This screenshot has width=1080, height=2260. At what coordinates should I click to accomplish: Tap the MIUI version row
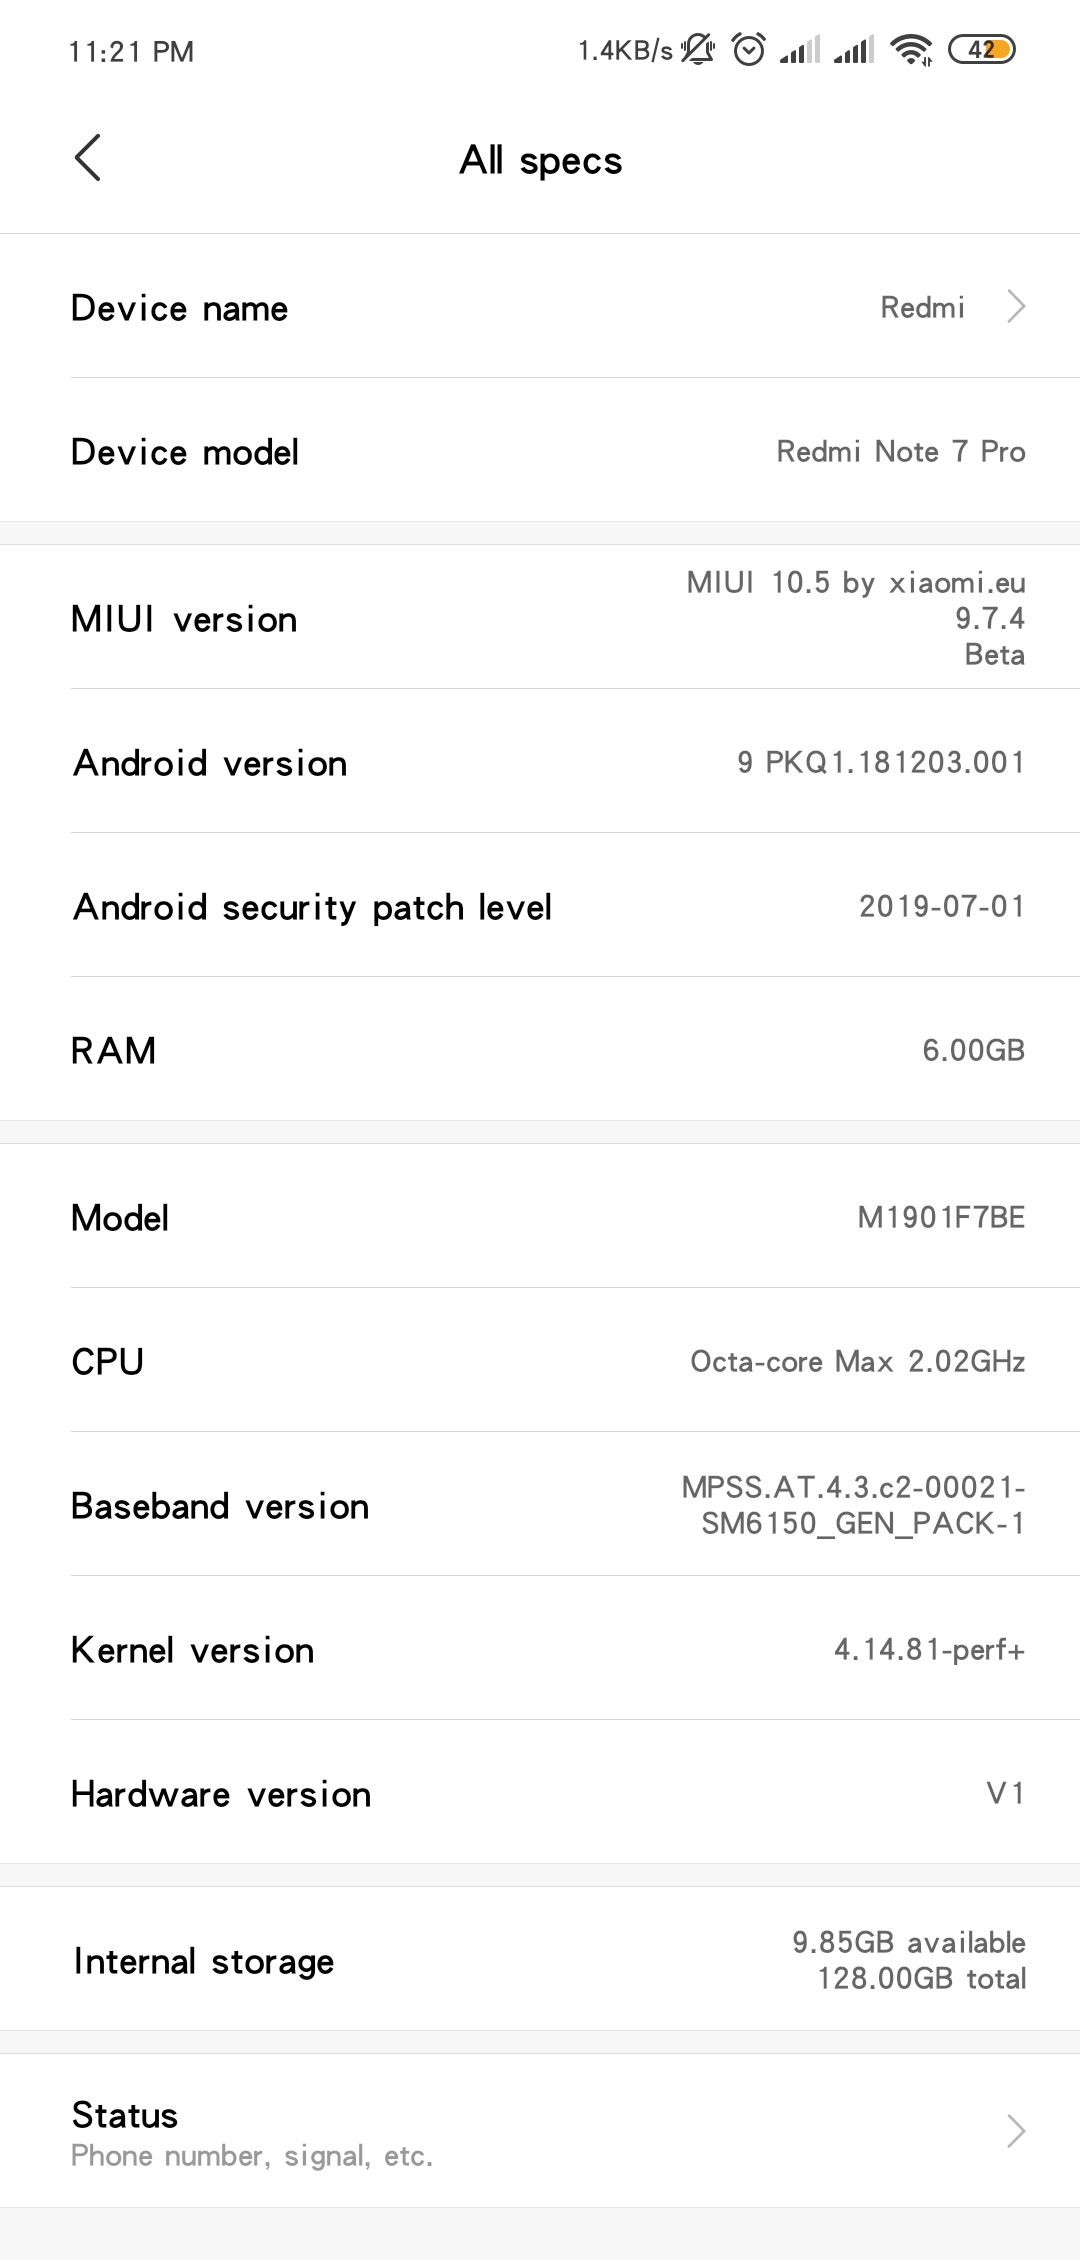click(540, 618)
